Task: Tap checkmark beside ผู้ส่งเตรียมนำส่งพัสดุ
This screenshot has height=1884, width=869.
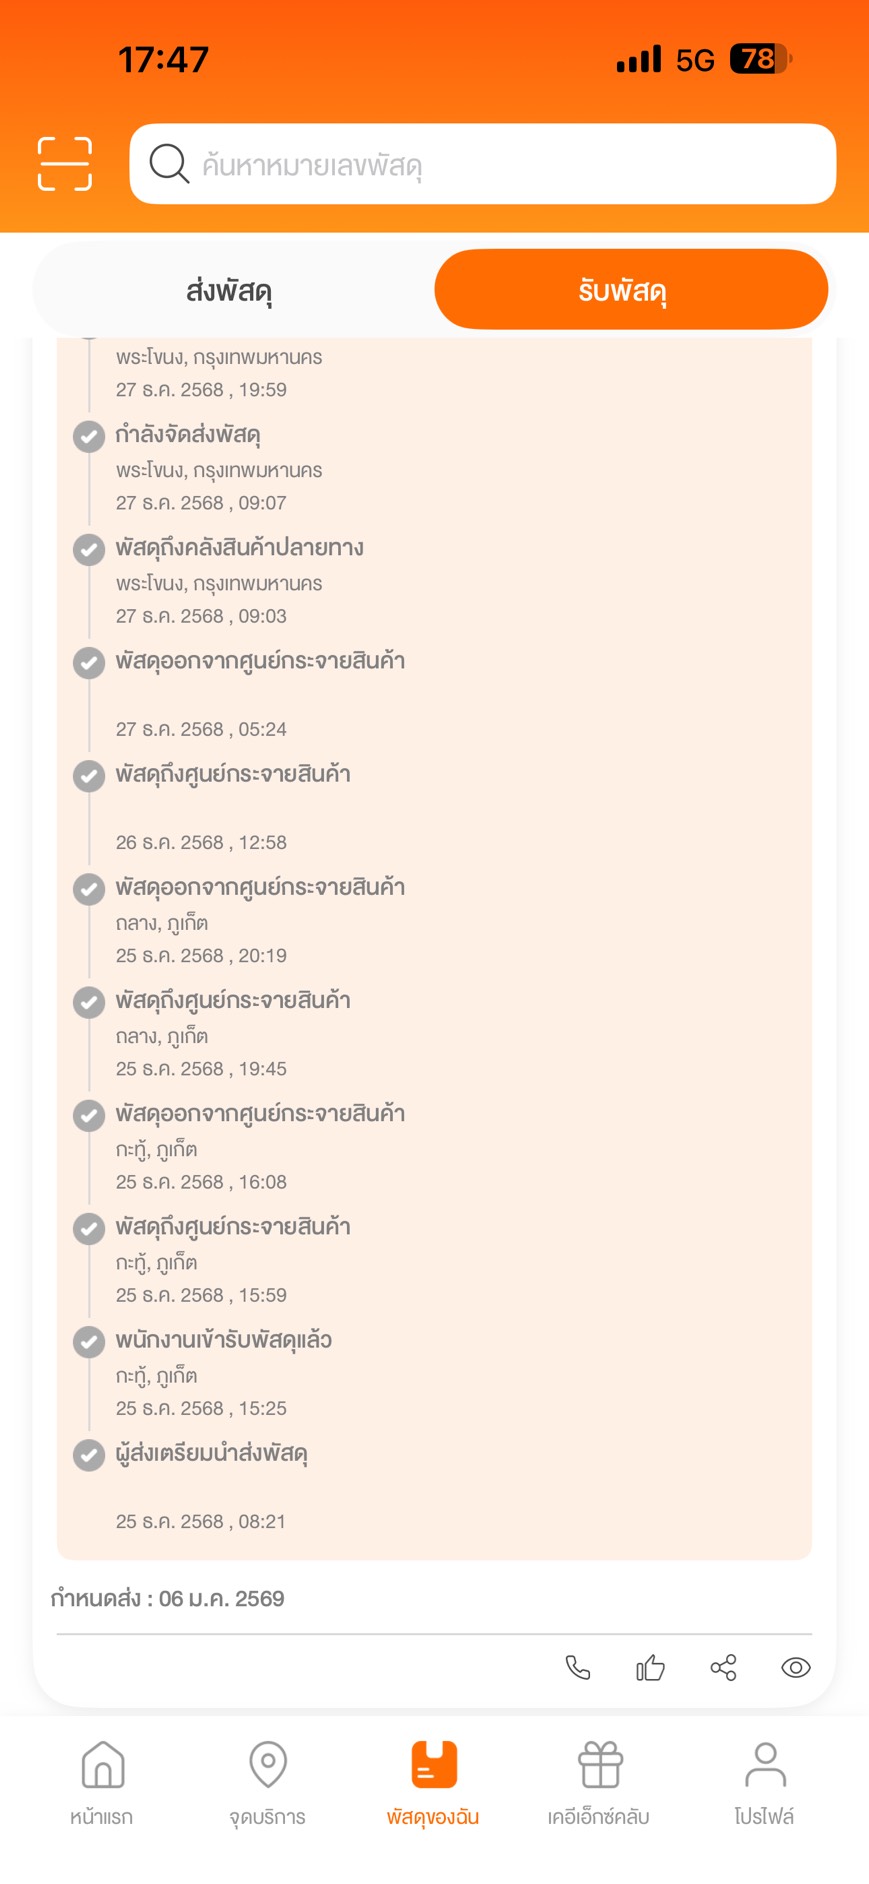Action: [x=89, y=1454]
